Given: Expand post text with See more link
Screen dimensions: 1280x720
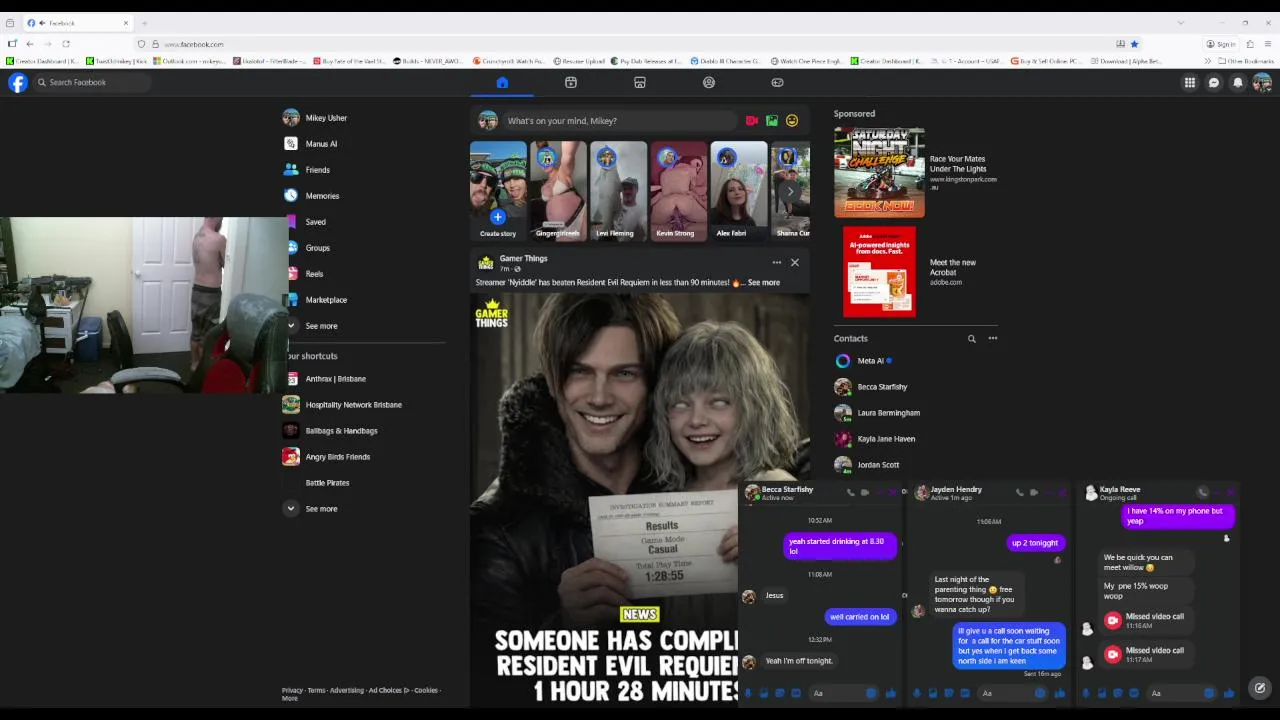Looking at the screenshot, I should click(x=764, y=283).
